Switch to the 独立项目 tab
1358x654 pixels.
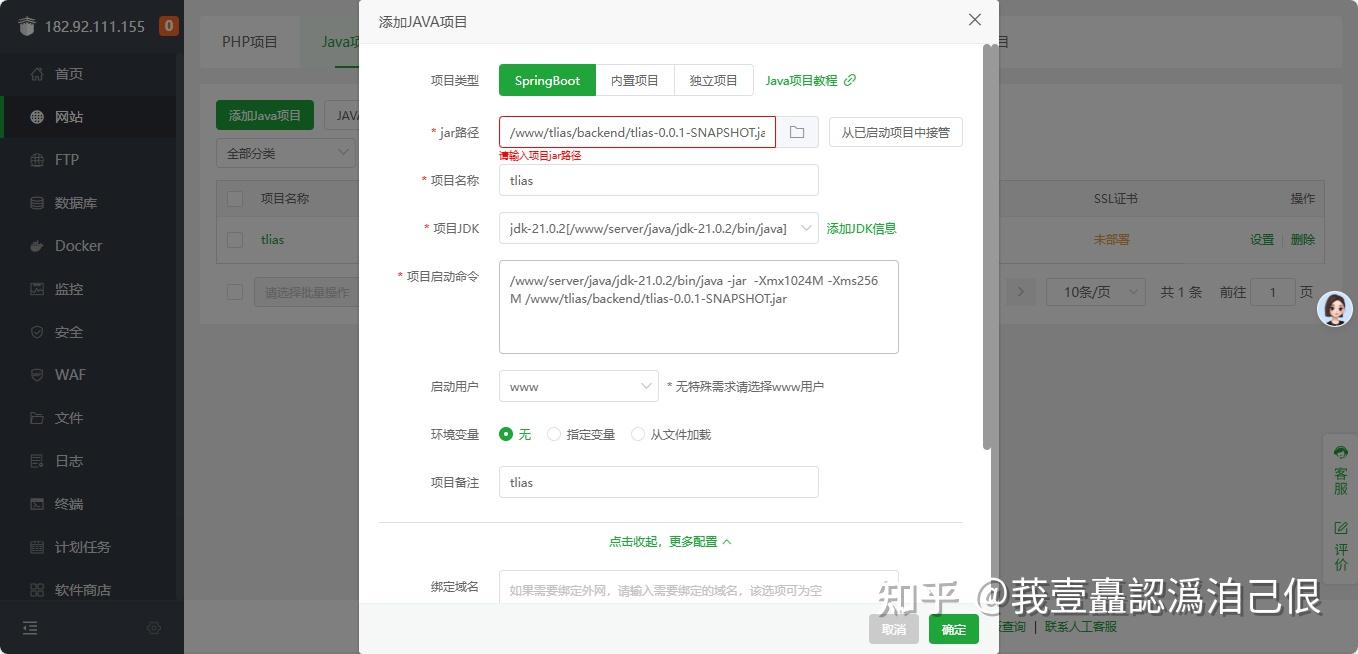713,79
